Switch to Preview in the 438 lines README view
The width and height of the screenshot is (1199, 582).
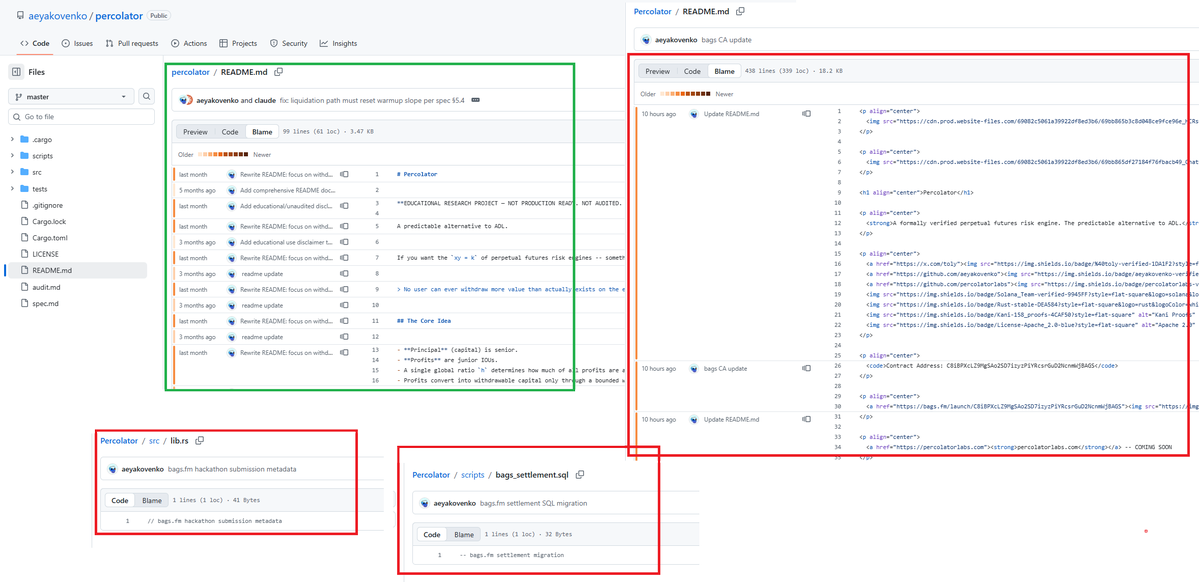[x=658, y=71]
